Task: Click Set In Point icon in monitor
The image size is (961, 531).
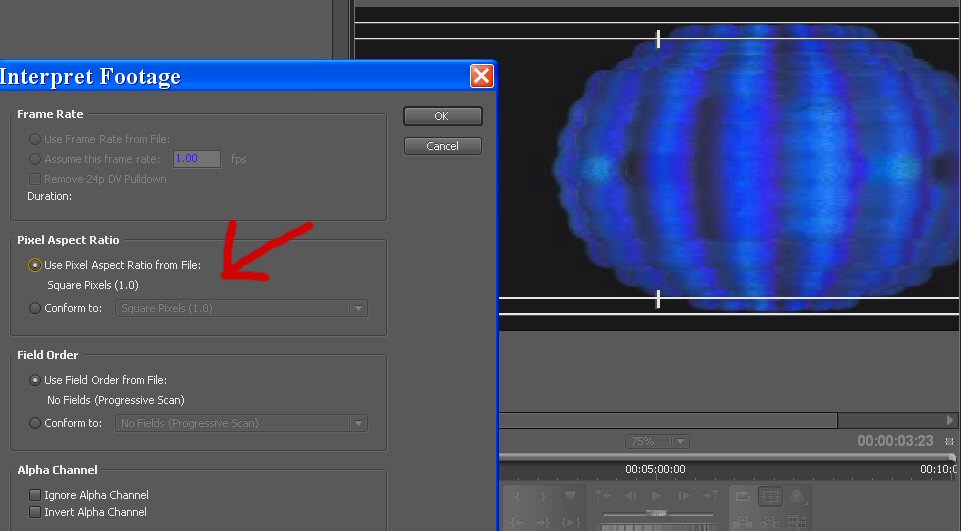Action: point(517,497)
